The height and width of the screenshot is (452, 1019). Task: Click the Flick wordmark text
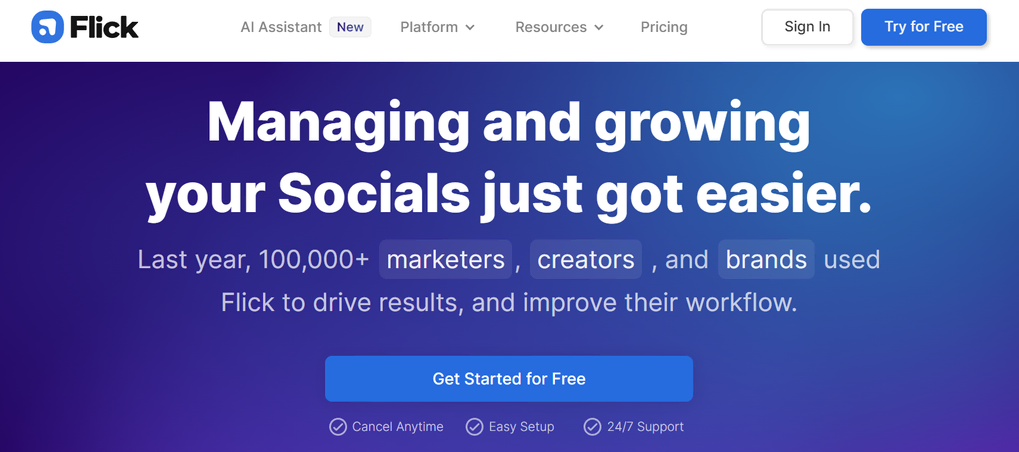[104, 27]
